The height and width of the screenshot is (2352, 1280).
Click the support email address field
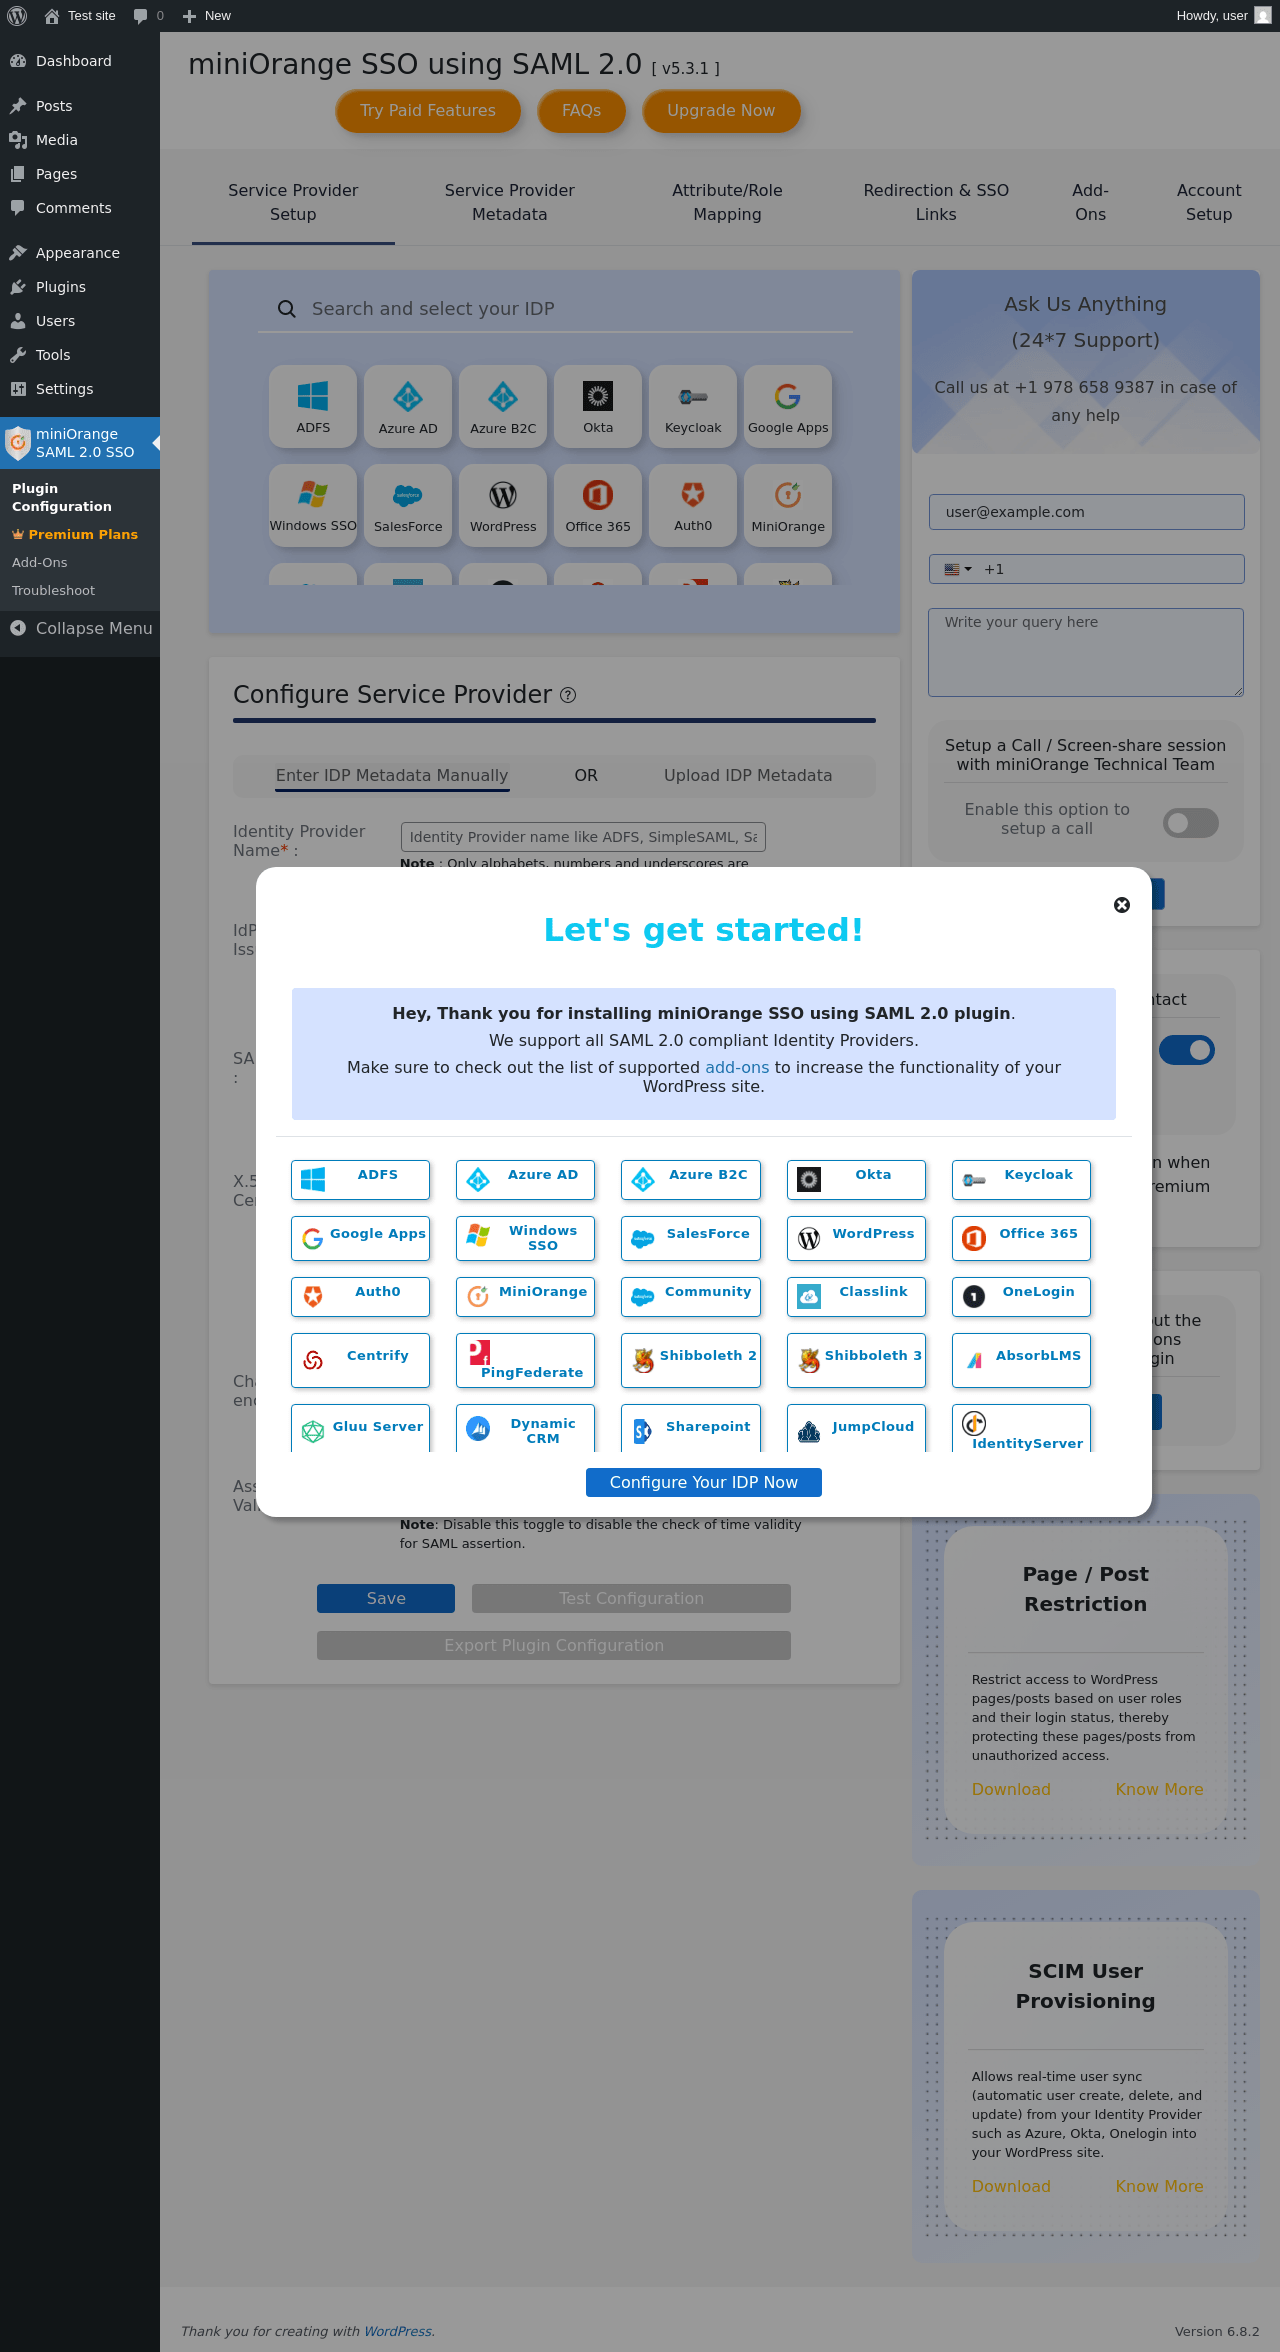click(x=1086, y=512)
